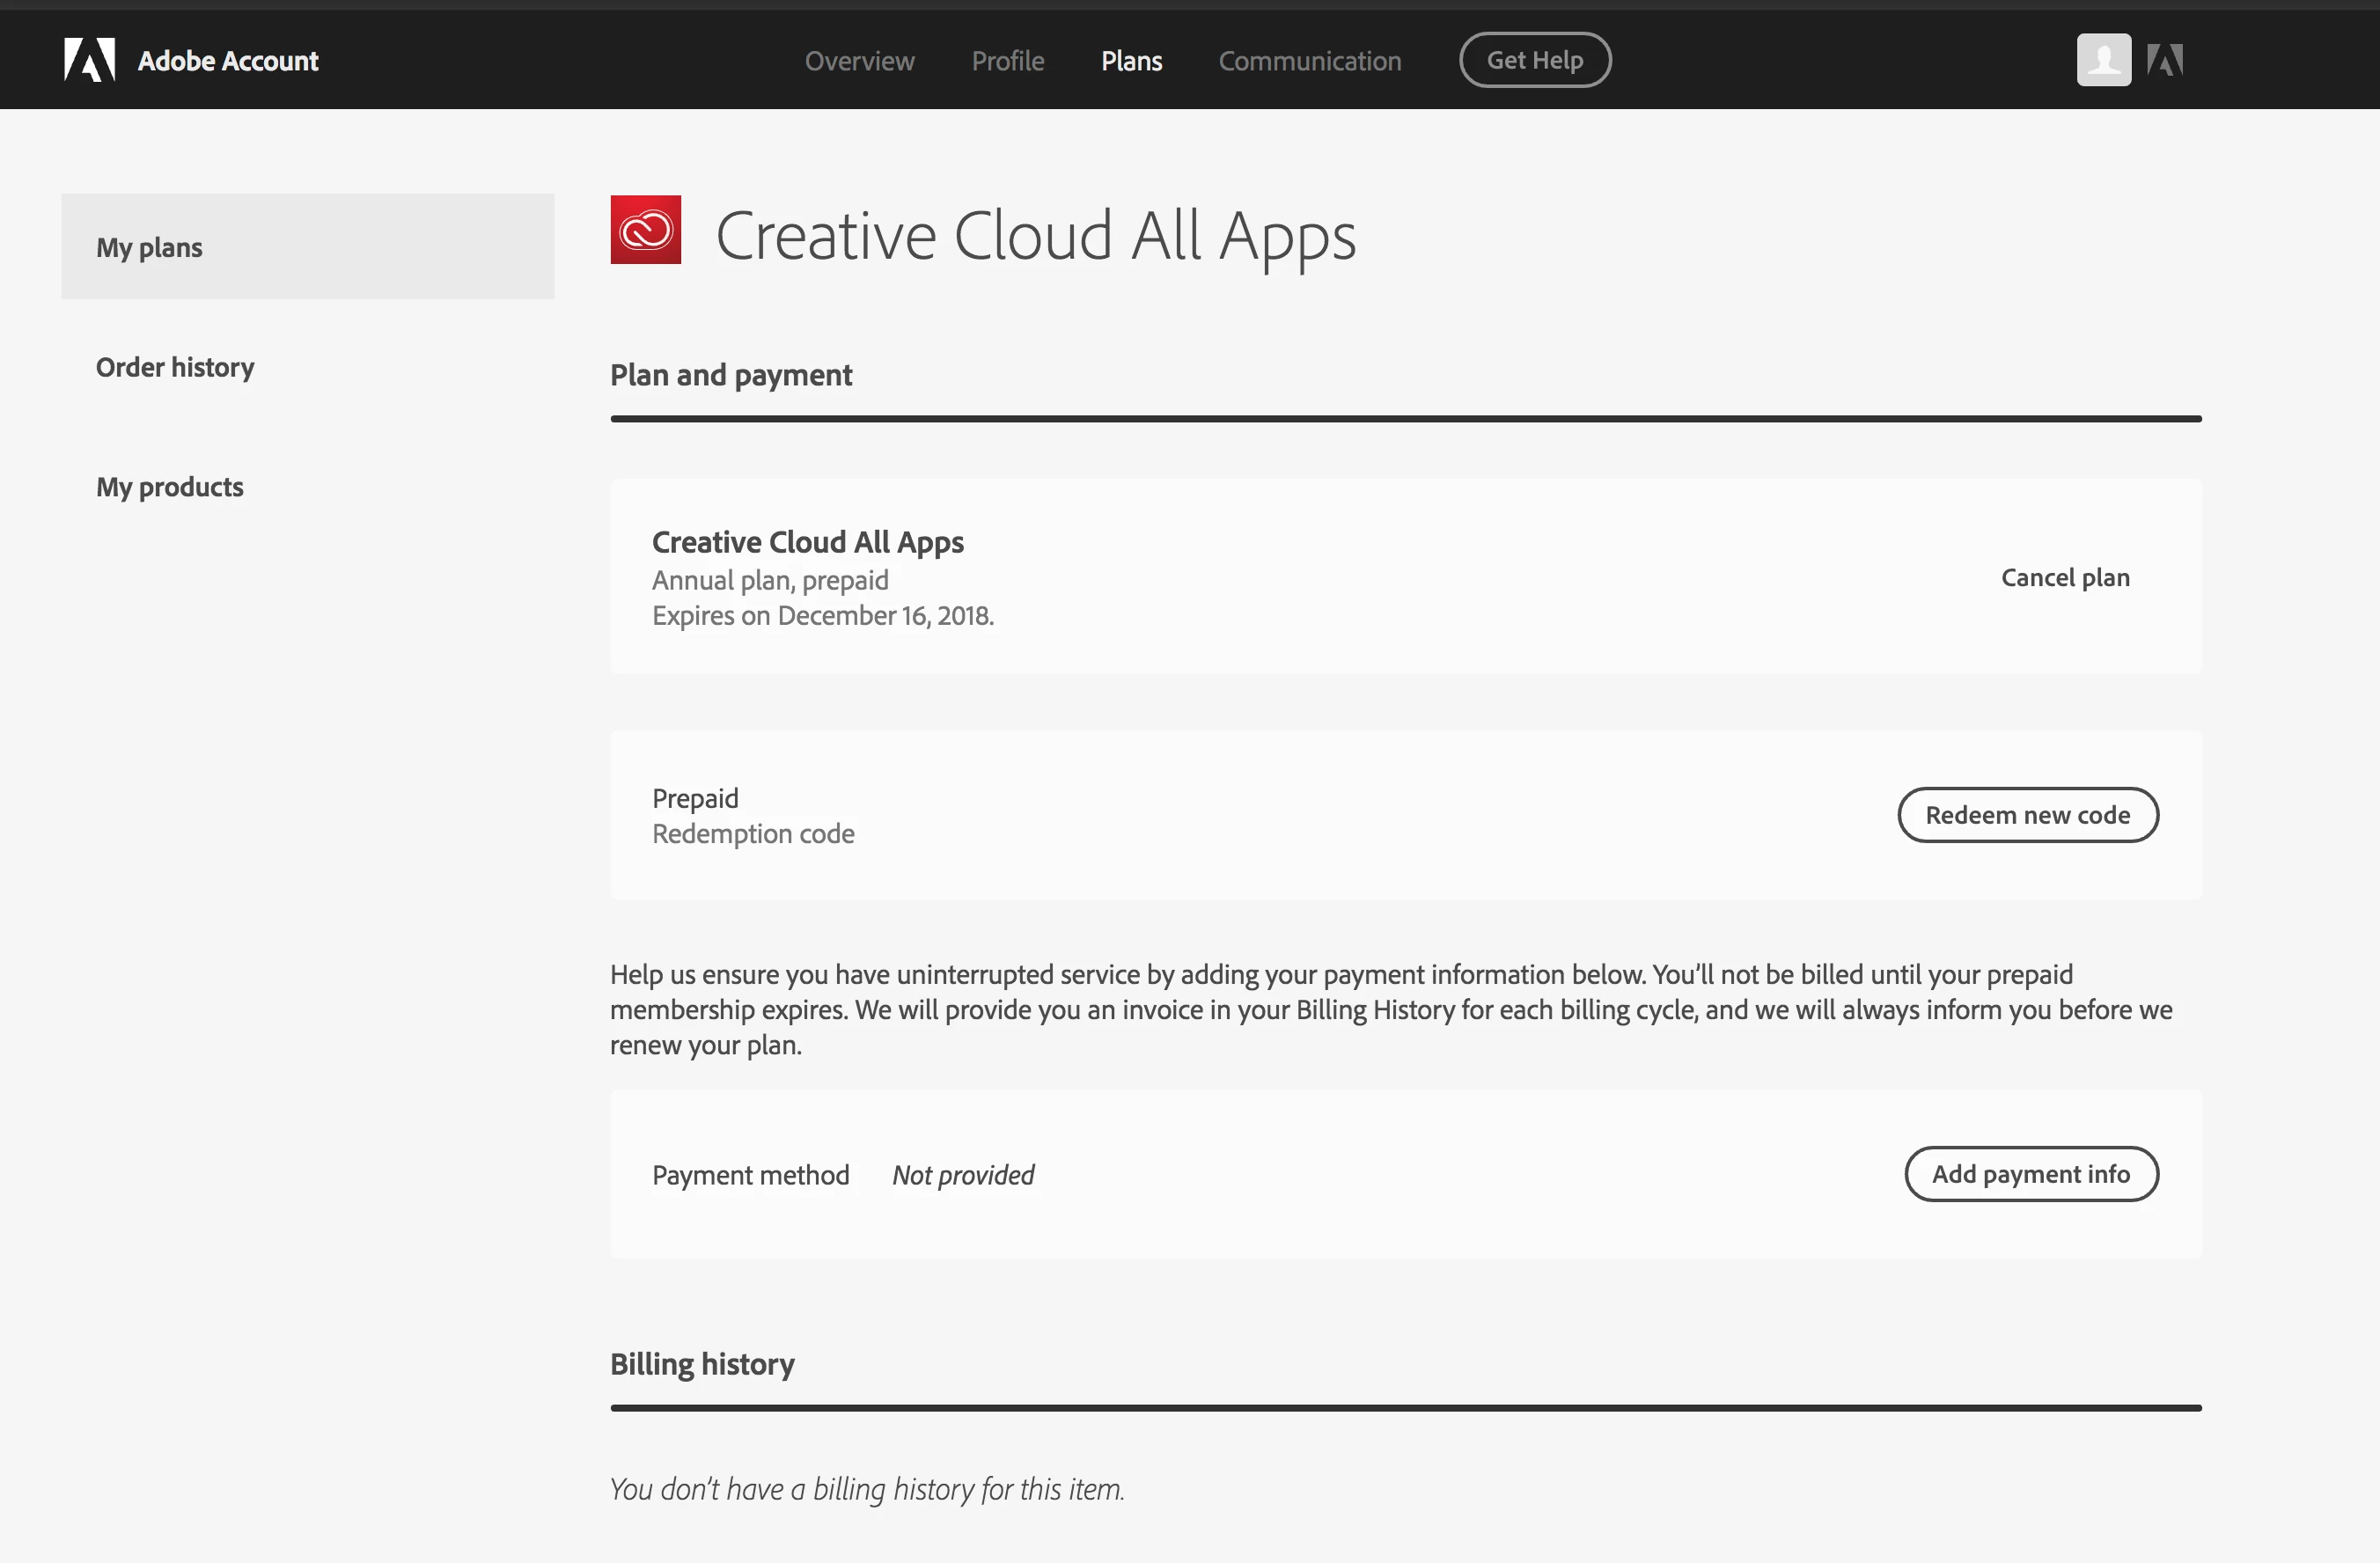Open Order history in the sidebar
2380x1563 pixels.
(x=175, y=367)
